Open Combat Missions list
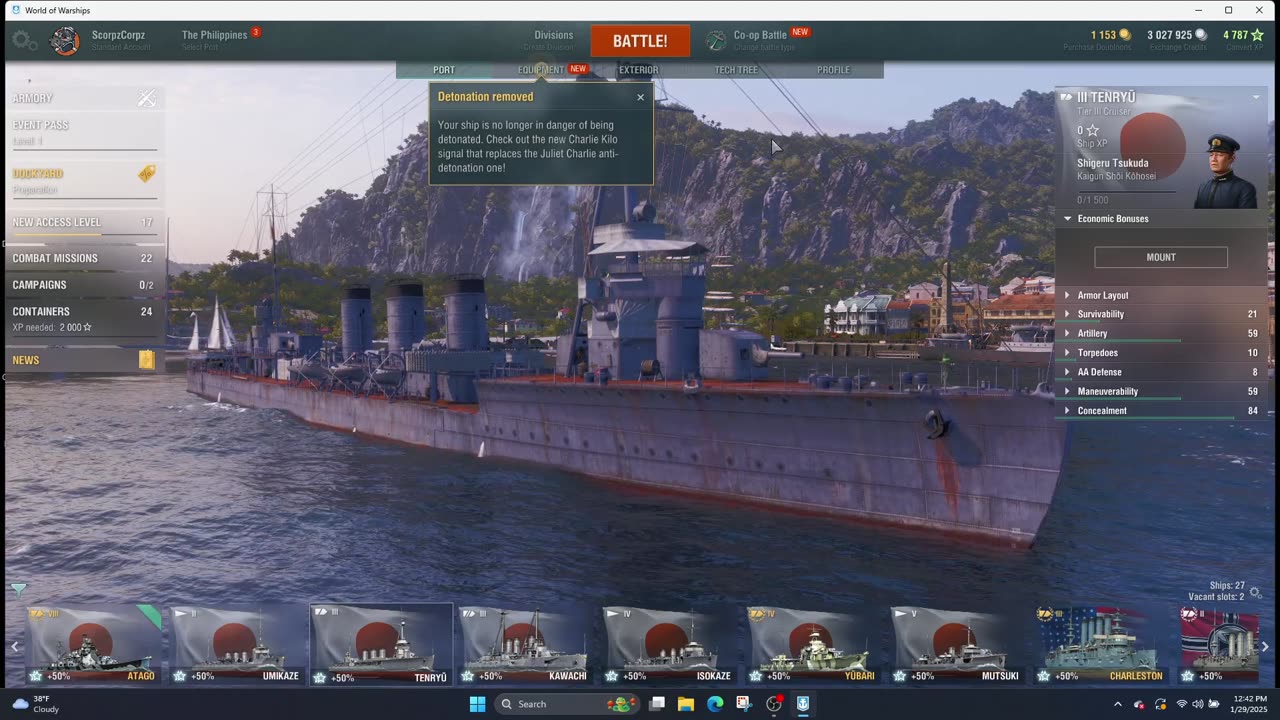This screenshot has width=1280, height=720. click(x=84, y=259)
